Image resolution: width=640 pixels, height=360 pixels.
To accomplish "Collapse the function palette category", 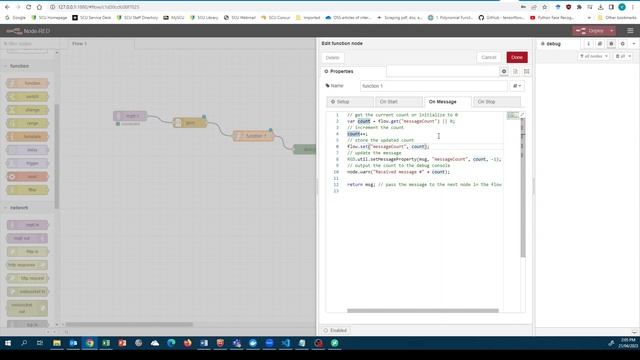I will click(x=18, y=66).
